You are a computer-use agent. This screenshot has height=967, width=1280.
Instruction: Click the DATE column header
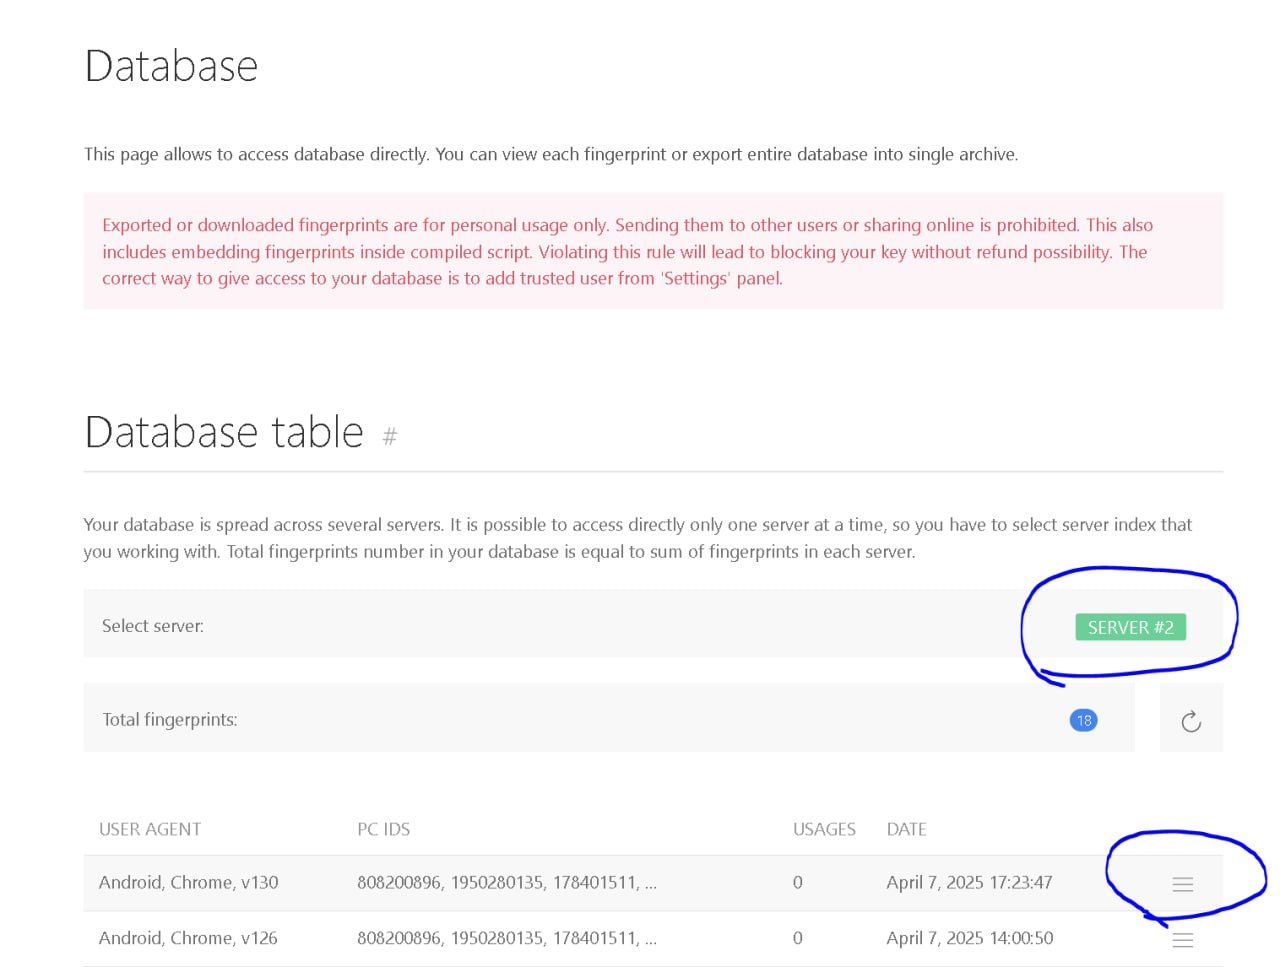coord(906,829)
